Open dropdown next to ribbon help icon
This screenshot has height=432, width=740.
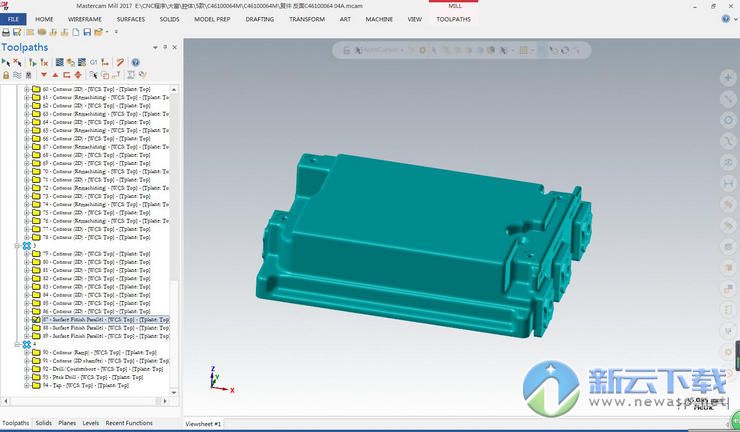pyautogui.click(x=735, y=19)
